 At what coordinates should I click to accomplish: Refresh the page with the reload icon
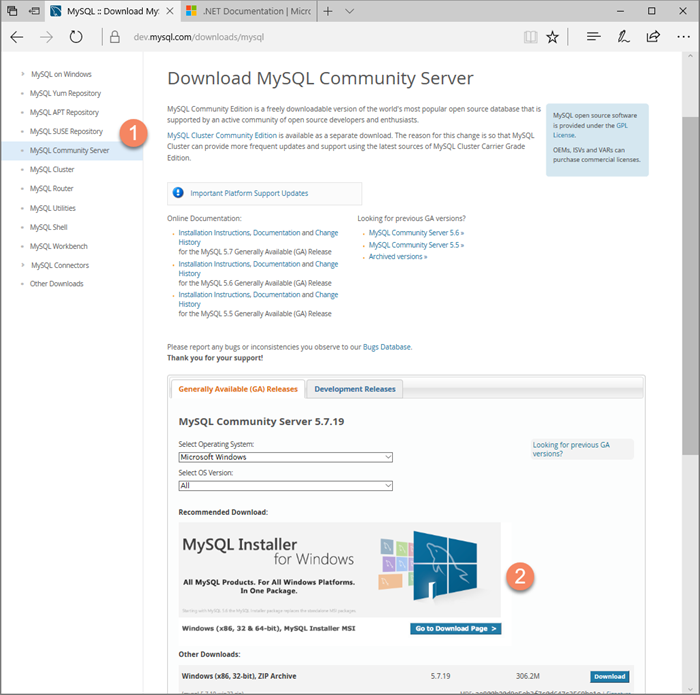(x=76, y=37)
